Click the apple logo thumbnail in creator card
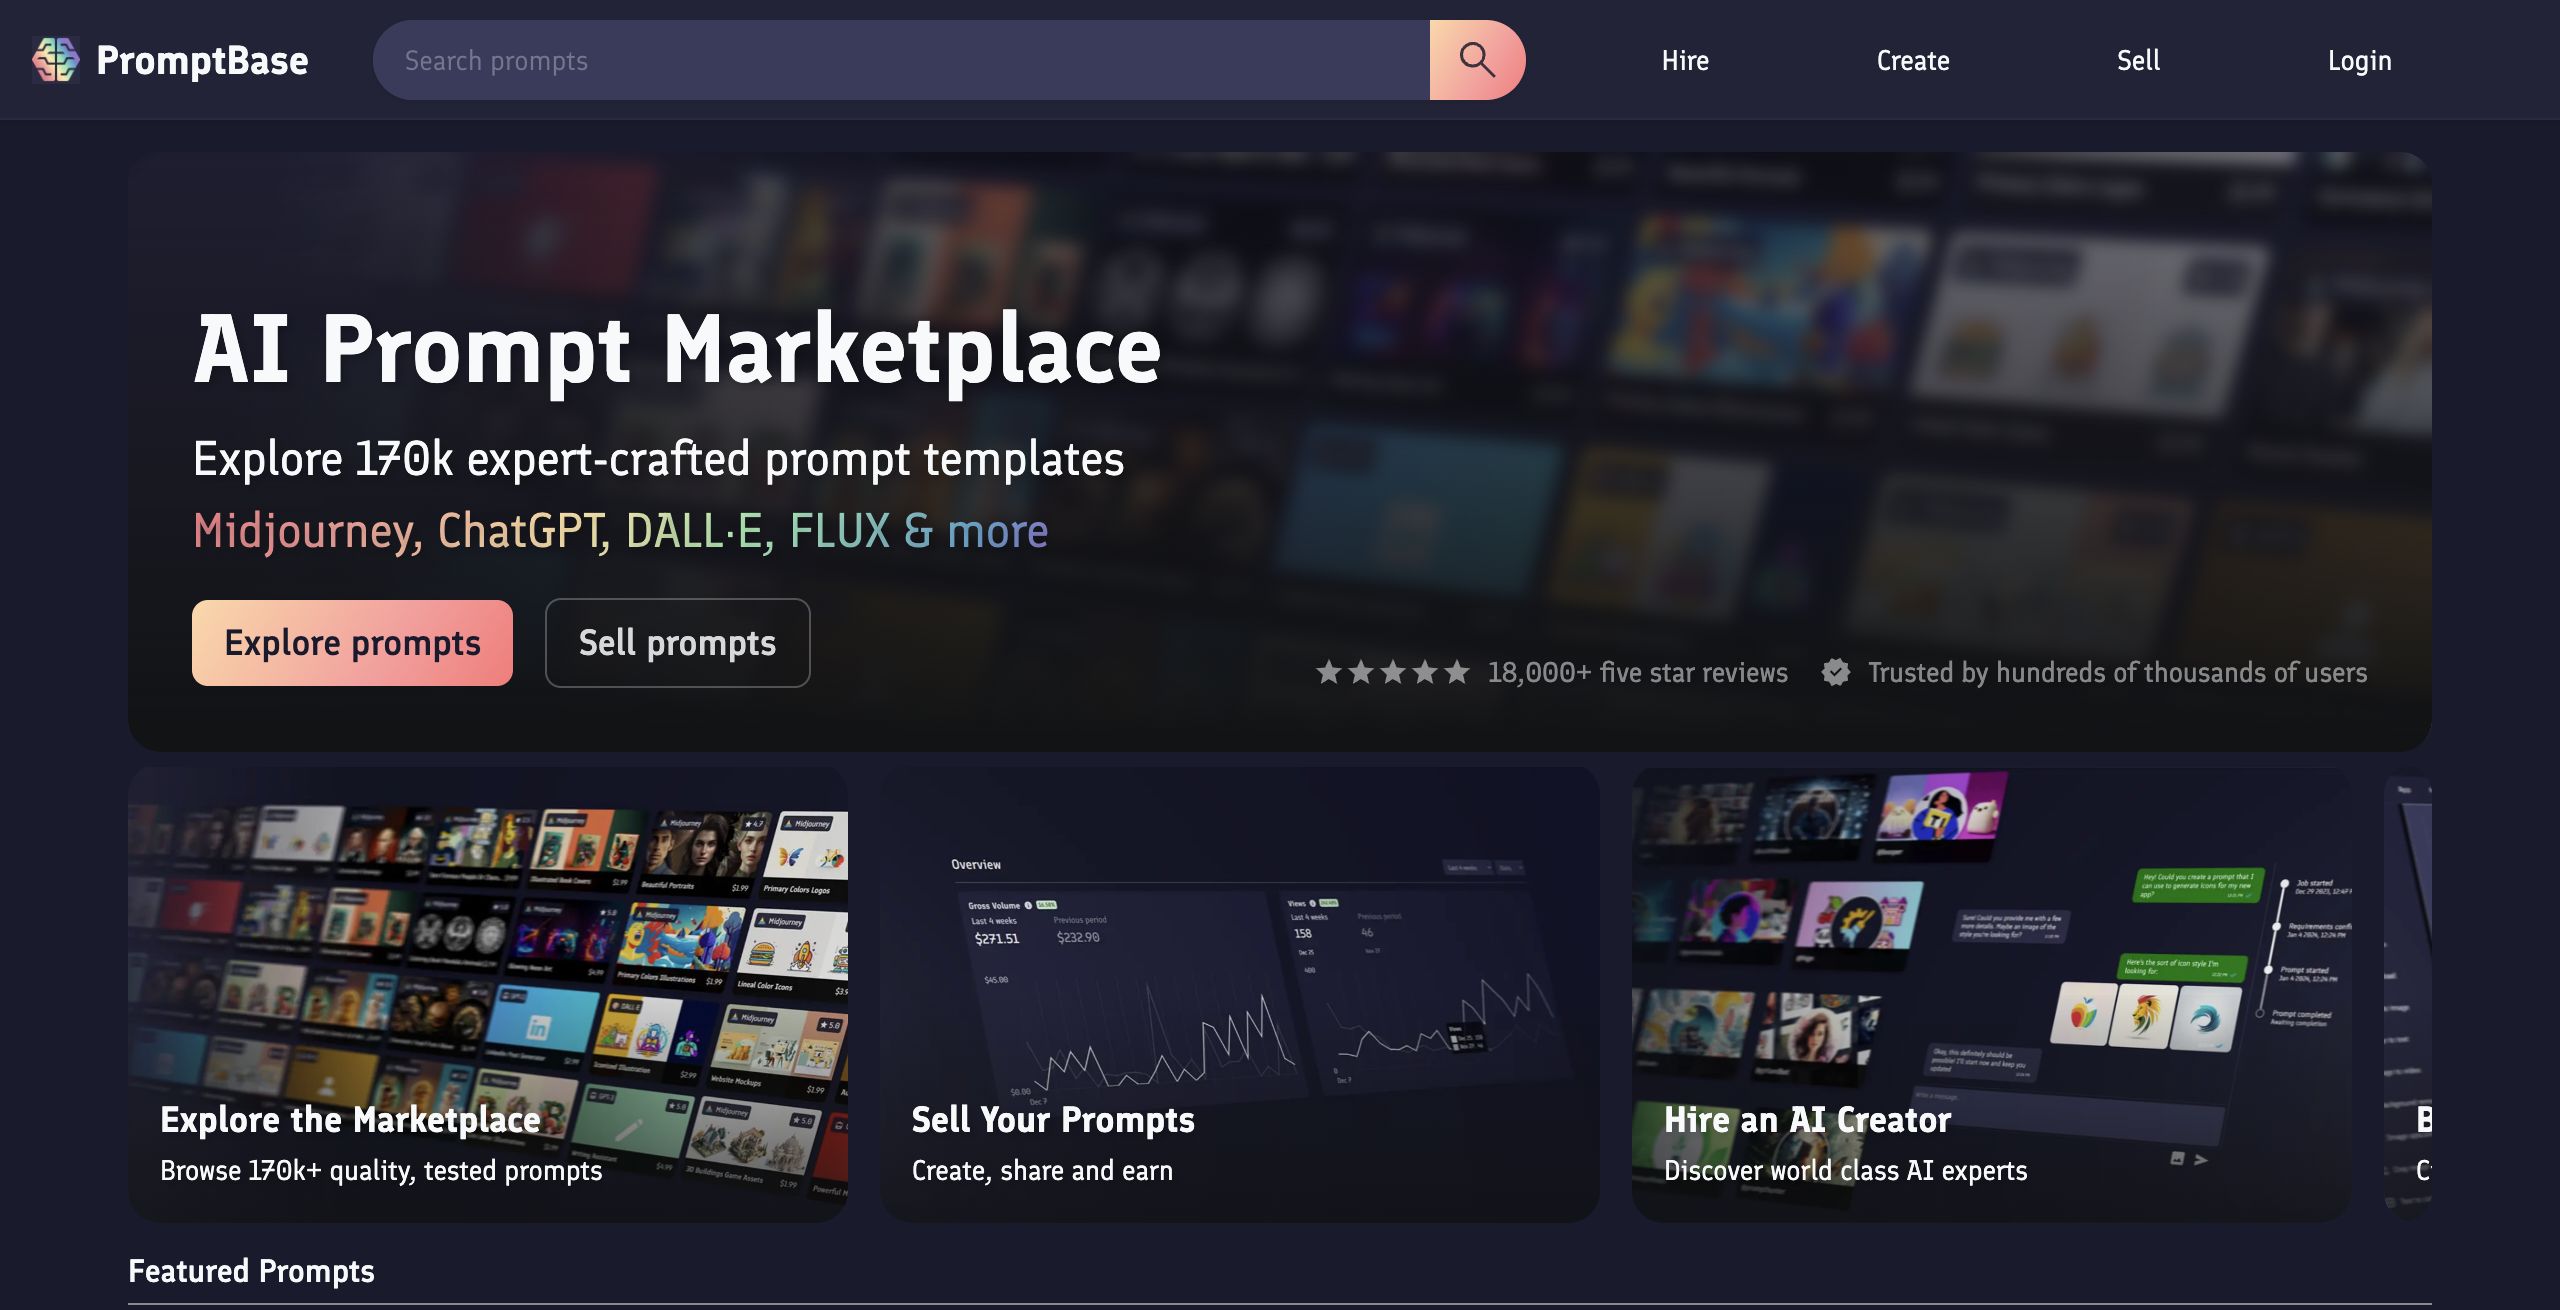The height and width of the screenshot is (1310, 2560). tap(2083, 1015)
